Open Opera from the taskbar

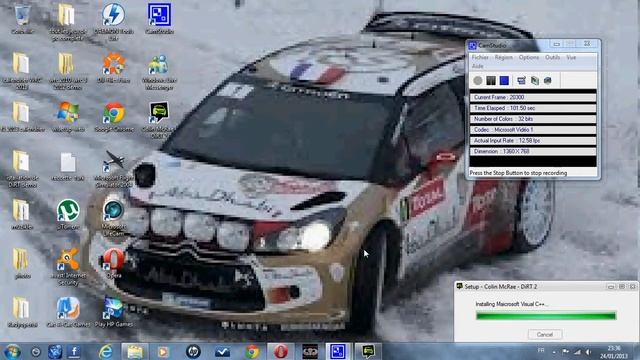pos(280,351)
